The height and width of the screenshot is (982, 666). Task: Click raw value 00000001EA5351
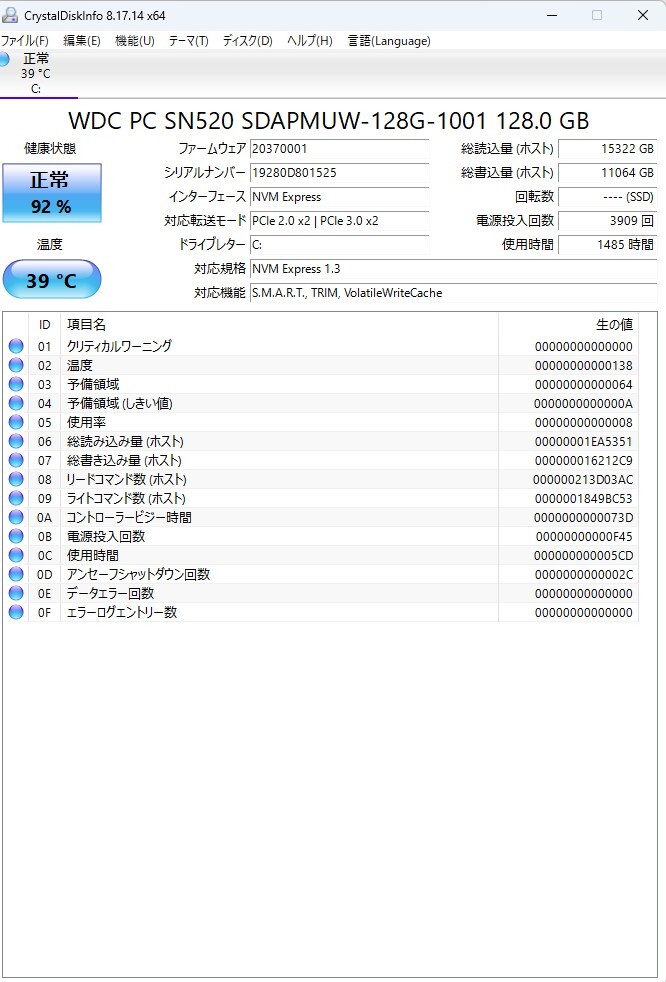tap(583, 442)
